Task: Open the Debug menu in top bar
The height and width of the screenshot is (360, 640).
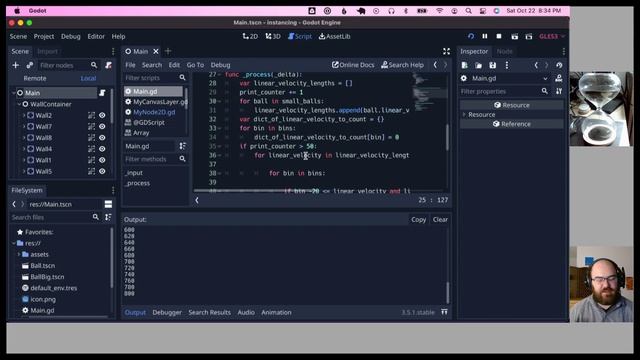Action: 71,36
